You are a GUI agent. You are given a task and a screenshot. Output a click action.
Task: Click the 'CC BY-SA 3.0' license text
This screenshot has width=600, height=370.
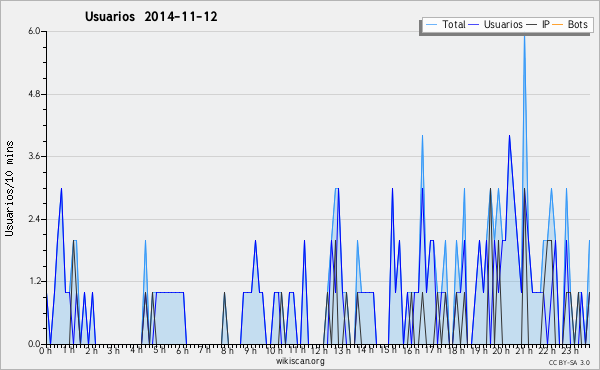pyautogui.click(x=569, y=362)
